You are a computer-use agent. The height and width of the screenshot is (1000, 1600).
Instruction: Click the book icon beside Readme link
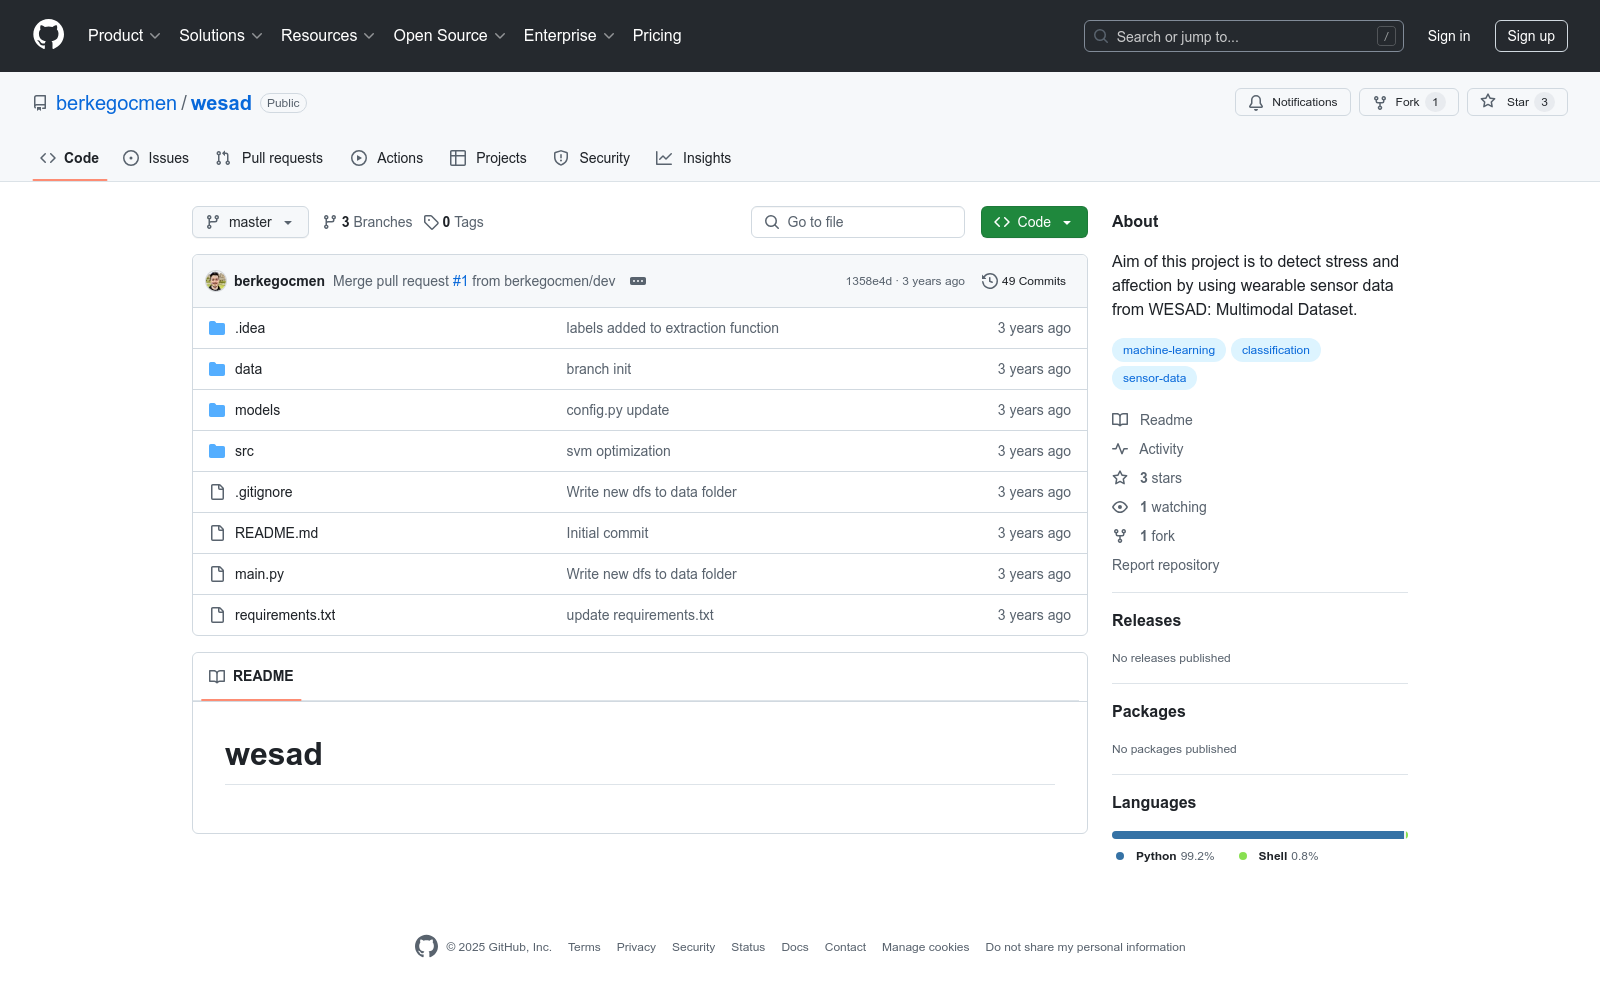click(1120, 420)
